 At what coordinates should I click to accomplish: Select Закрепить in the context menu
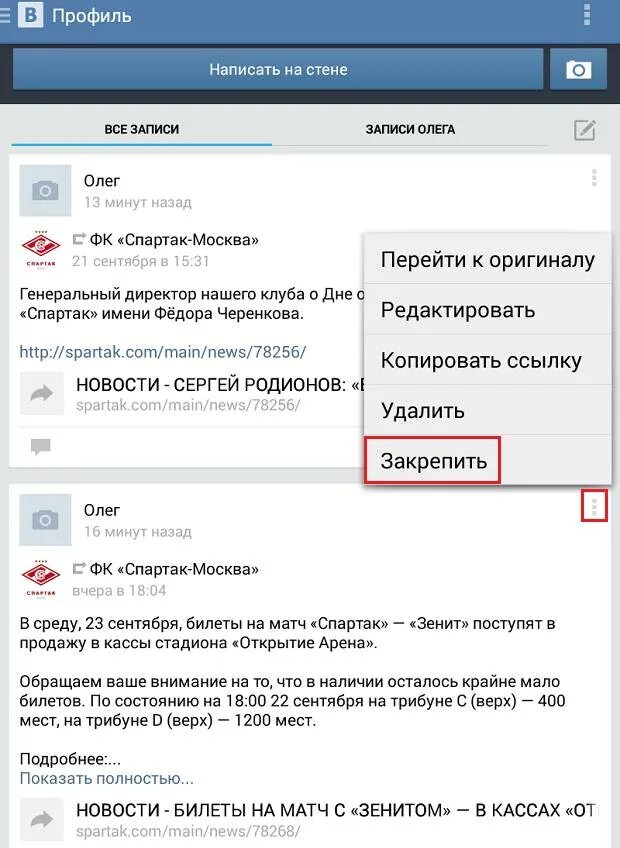click(x=433, y=461)
